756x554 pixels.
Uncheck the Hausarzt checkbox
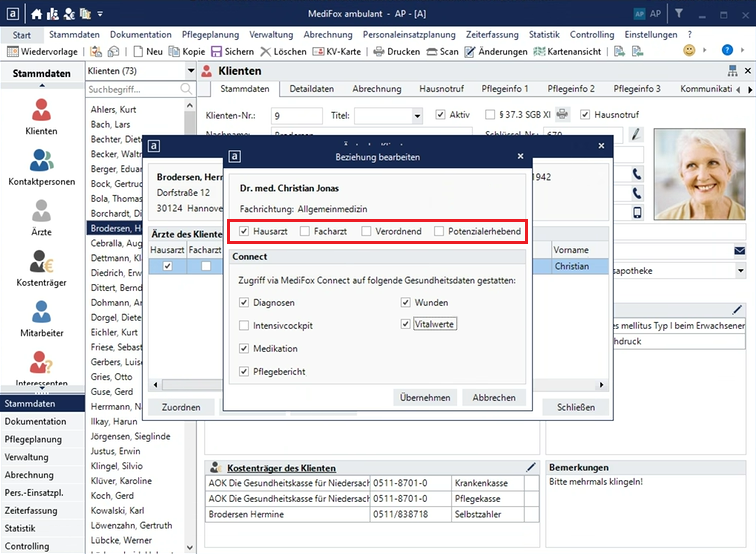[x=245, y=232]
